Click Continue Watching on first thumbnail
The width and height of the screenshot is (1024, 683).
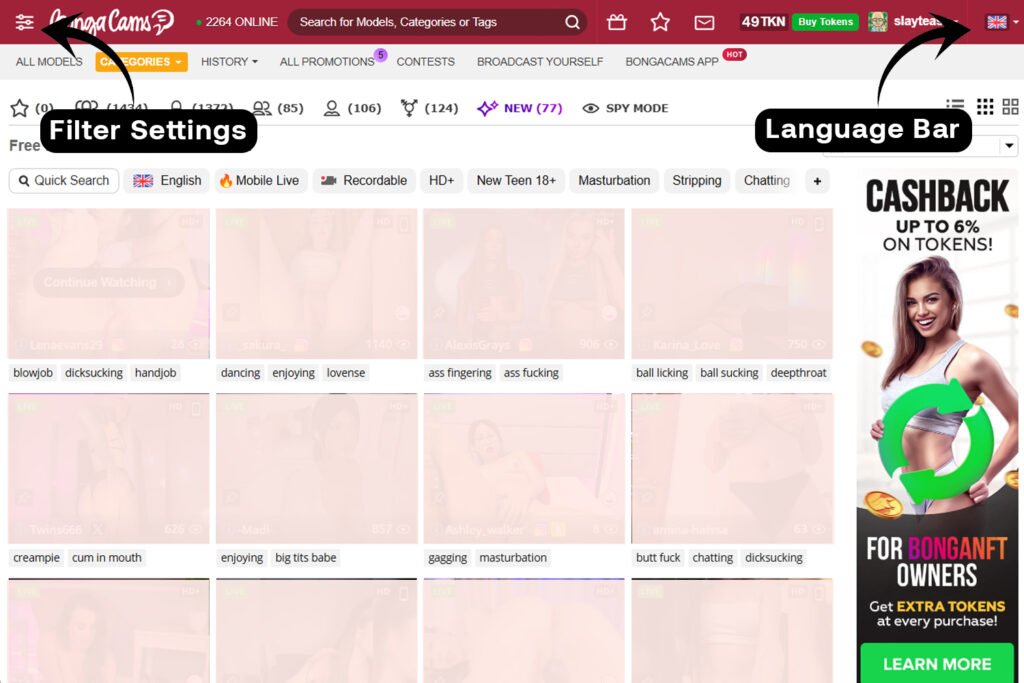(x=108, y=283)
